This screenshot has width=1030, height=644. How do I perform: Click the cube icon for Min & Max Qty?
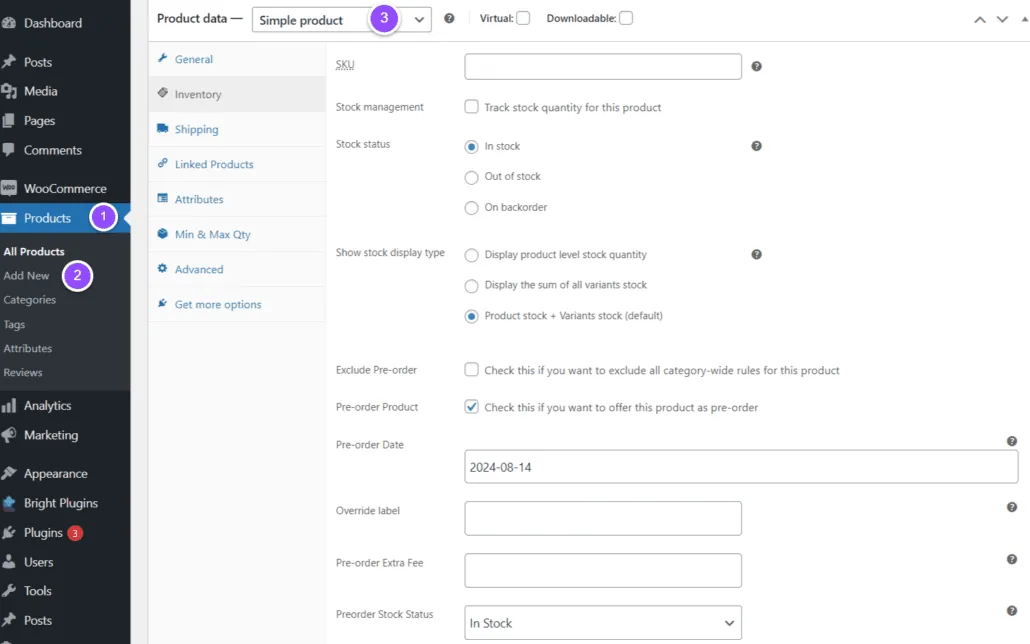tap(162, 233)
